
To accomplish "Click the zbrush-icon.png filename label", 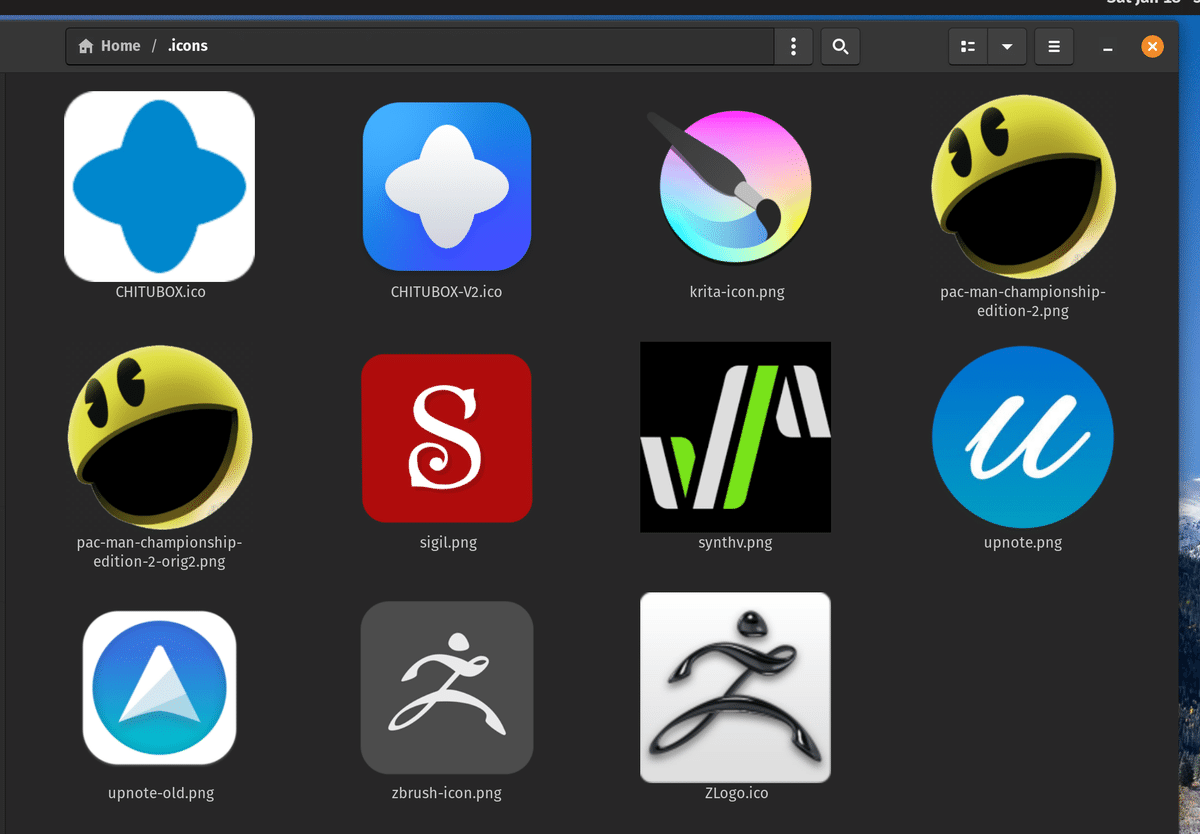I will [x=446, y=794].
